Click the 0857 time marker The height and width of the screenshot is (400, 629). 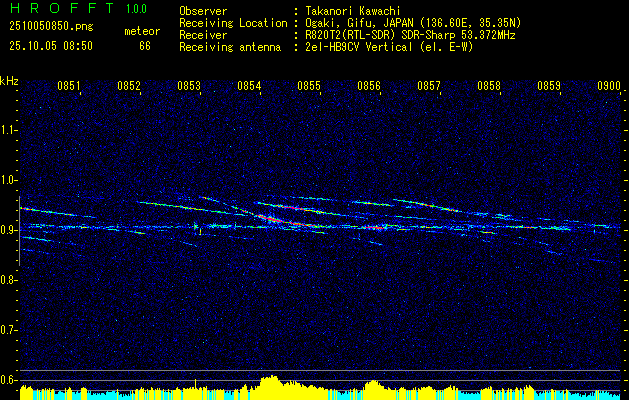pyautogui.click(x=429, y=86)
